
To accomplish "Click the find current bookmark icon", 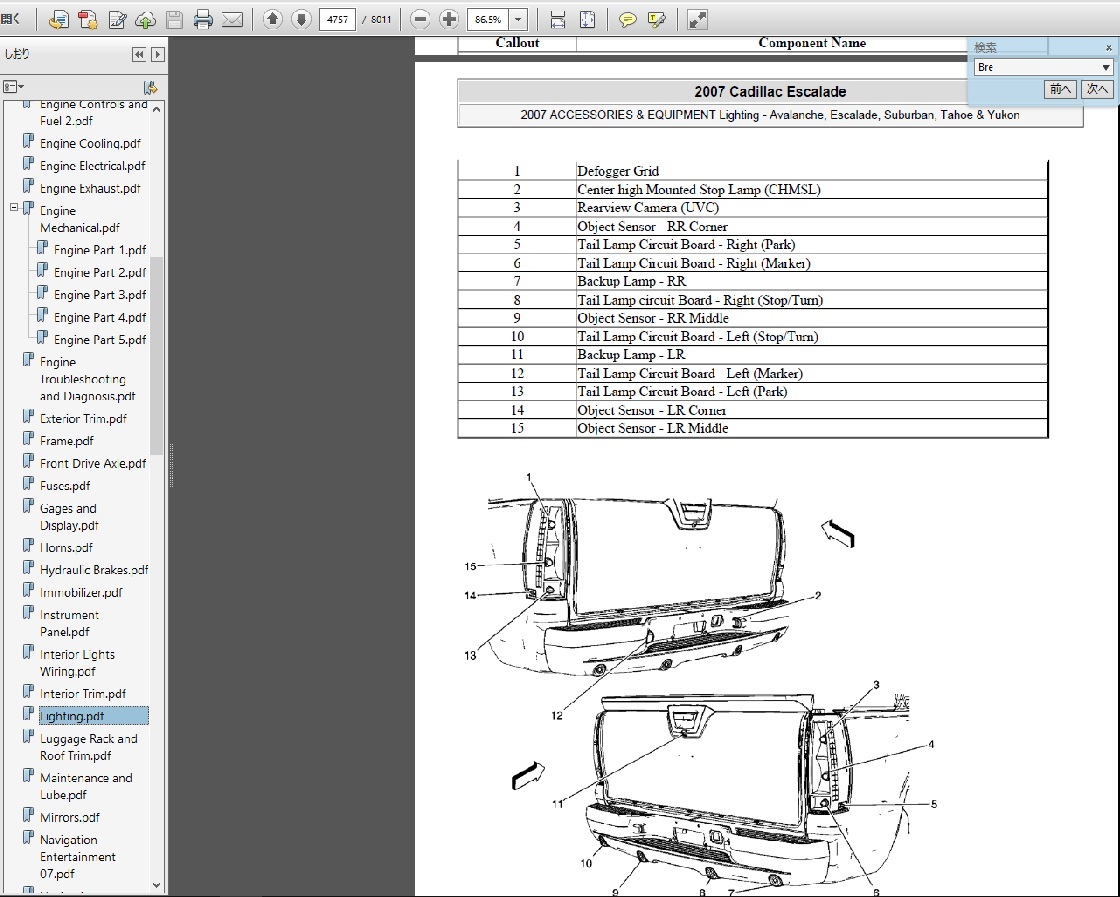I will pyautogui.click(x=150, y=87).
